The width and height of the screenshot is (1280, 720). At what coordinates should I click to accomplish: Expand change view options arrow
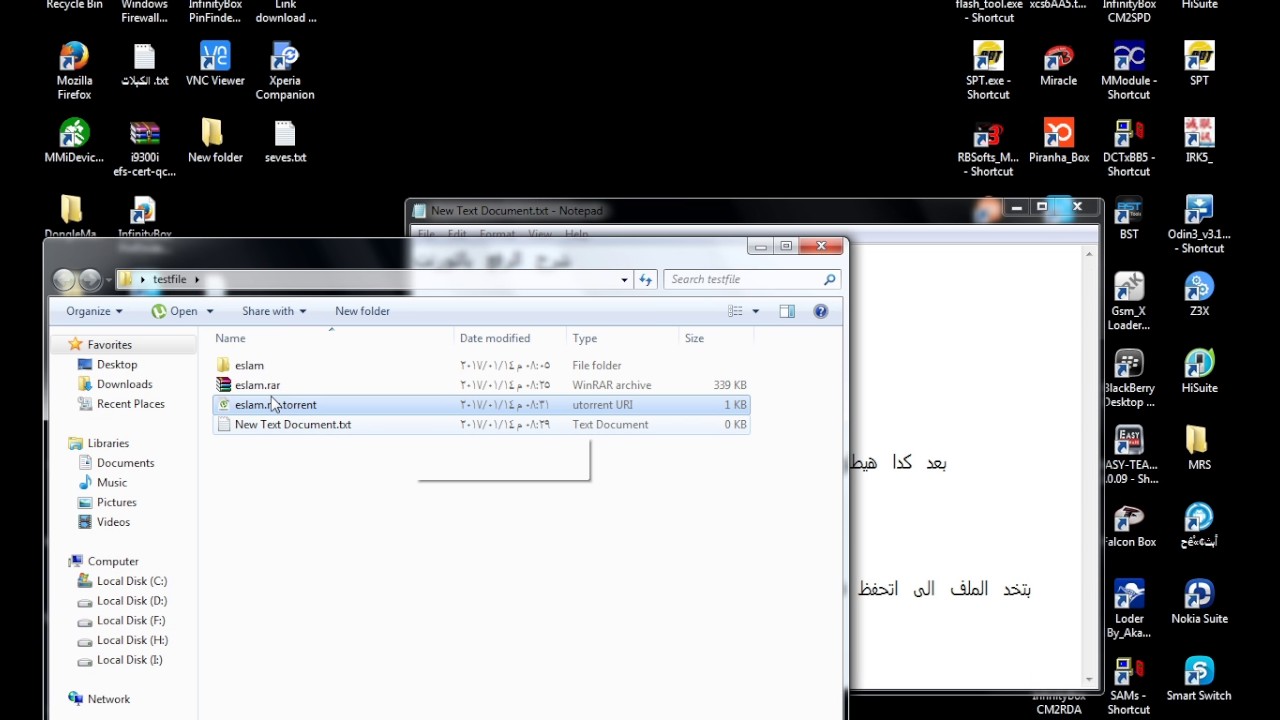tap(755, 311)
